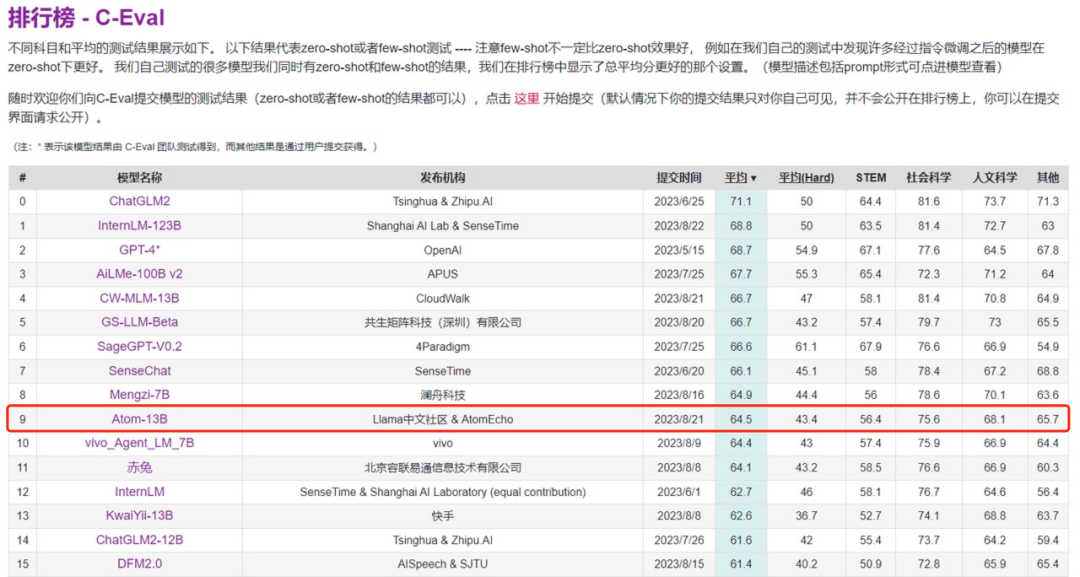Viewport: 1080px width, 577px height.
Task: Click the 提交时间 column header
Action: click(678, 178)
